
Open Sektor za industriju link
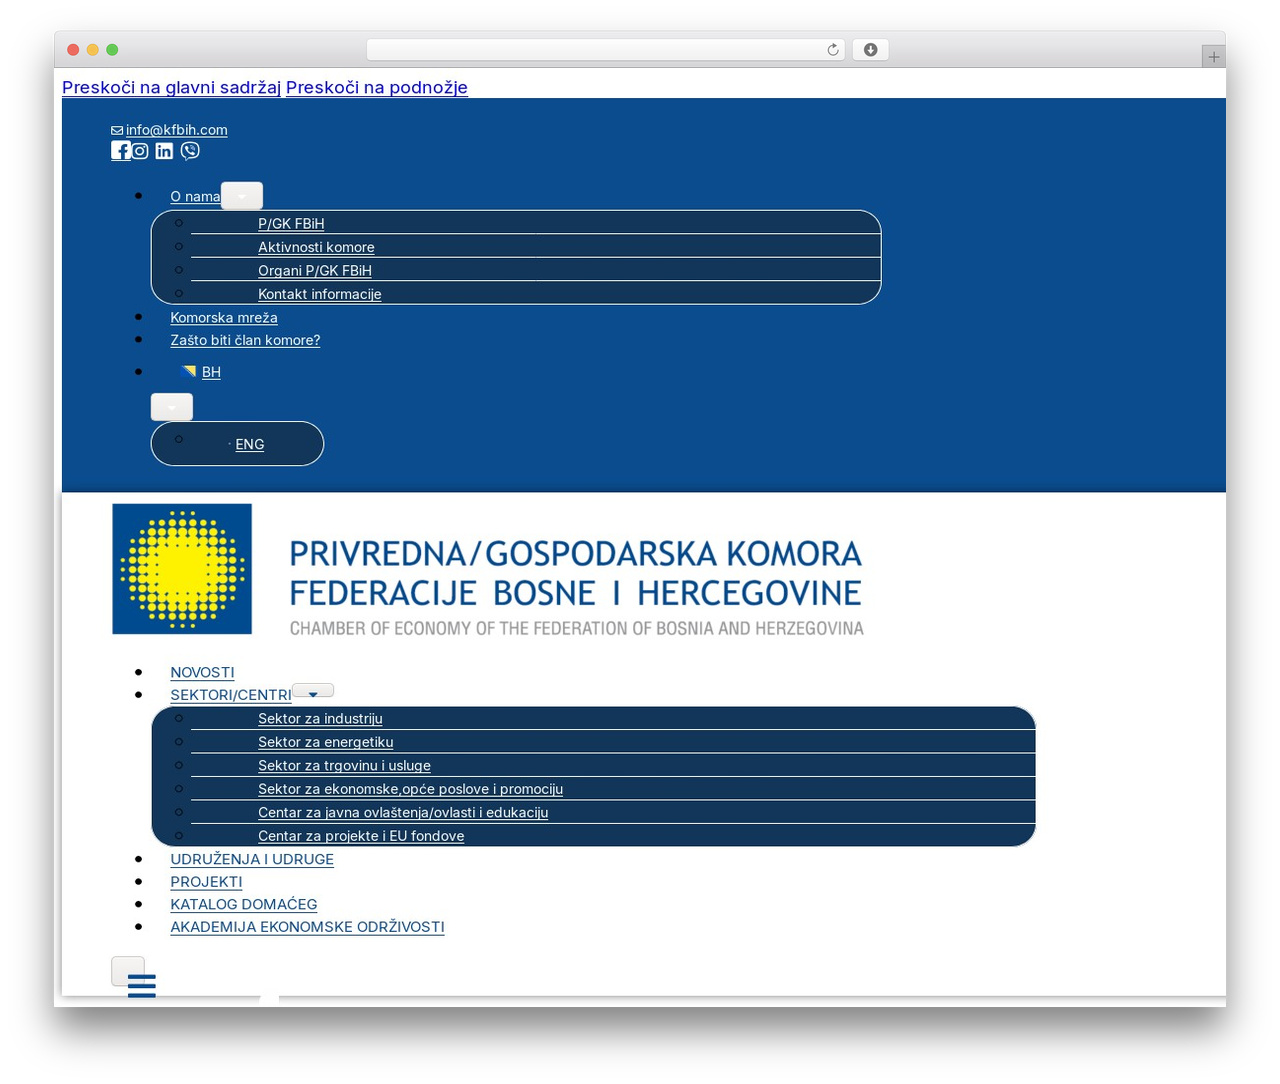(320, 719)
